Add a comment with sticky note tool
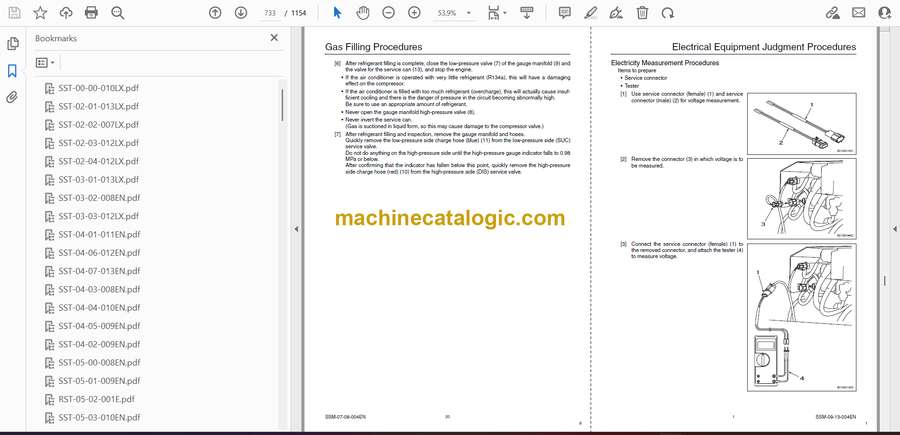 pyautogui.click(x=565, y=13)
